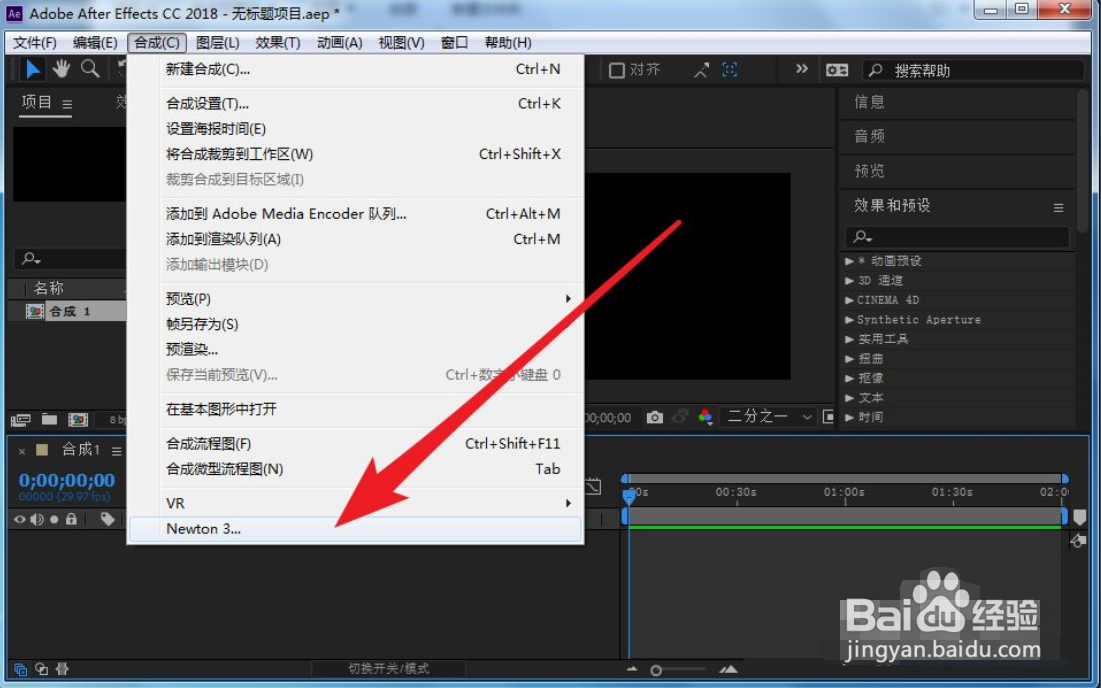Click the snap collapsed-layers bracket icon
Image resolution: width=1101 pixels, height=688 pixels.
pyautogui.click(x=730, y=70)
